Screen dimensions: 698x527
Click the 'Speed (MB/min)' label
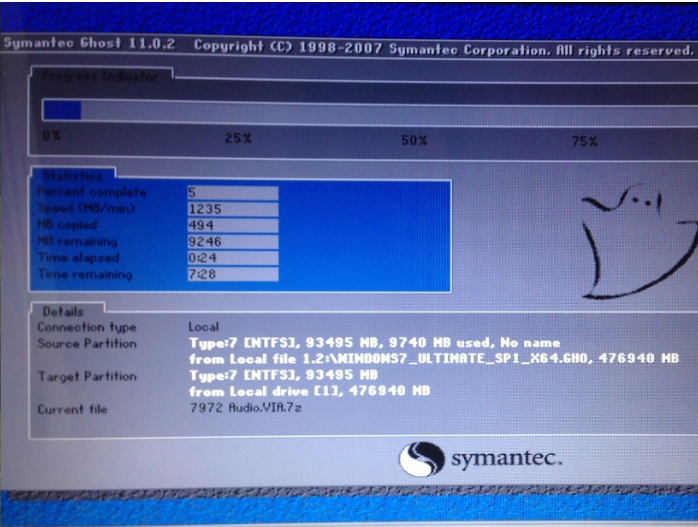point(86,208)
